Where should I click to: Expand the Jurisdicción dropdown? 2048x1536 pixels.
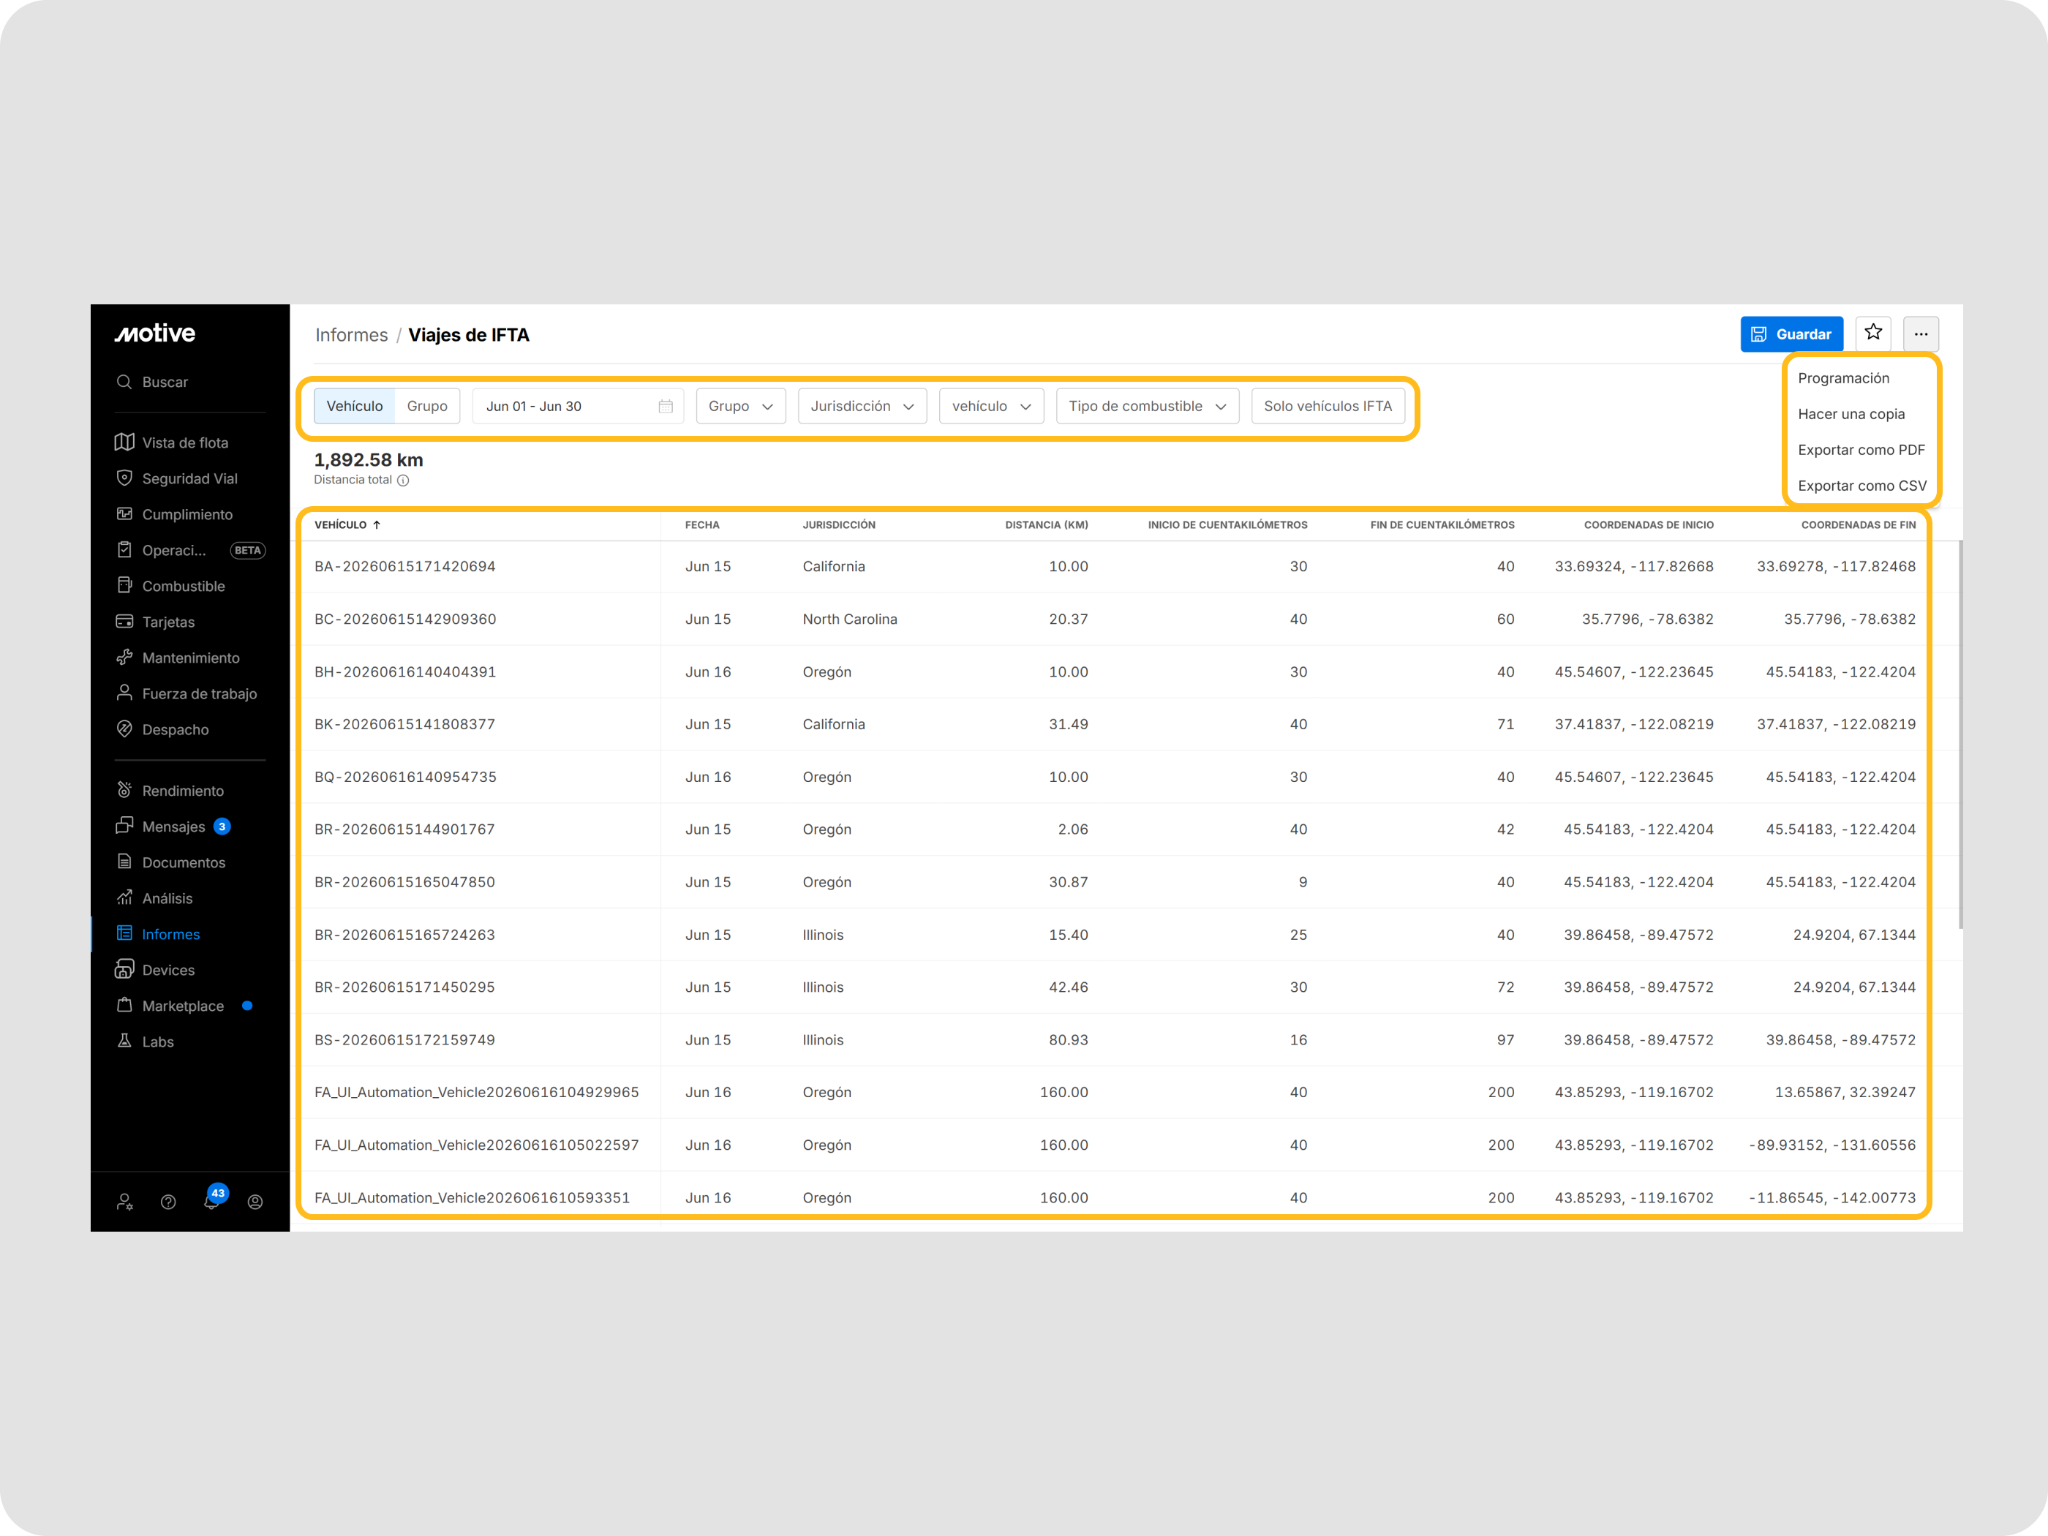click(862, 406)
